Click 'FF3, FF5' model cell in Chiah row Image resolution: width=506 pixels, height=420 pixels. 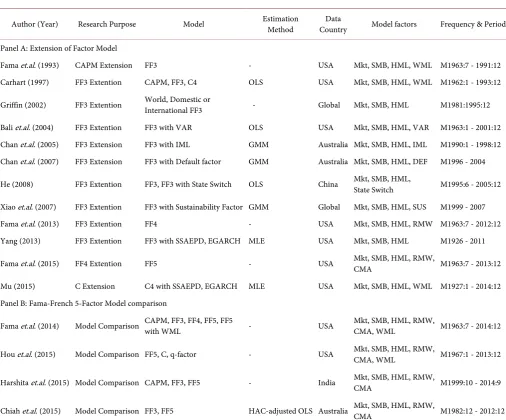click(159, 411)
